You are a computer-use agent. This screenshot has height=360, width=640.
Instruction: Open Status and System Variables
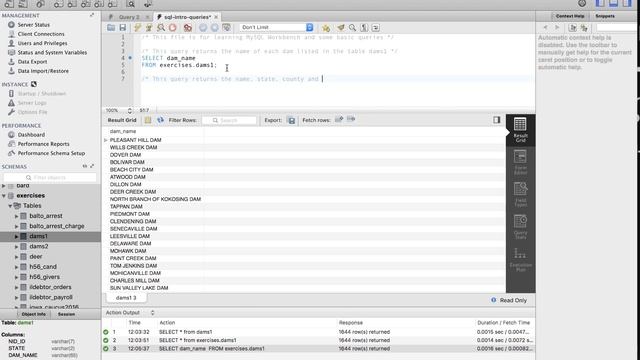coord(52,52)
